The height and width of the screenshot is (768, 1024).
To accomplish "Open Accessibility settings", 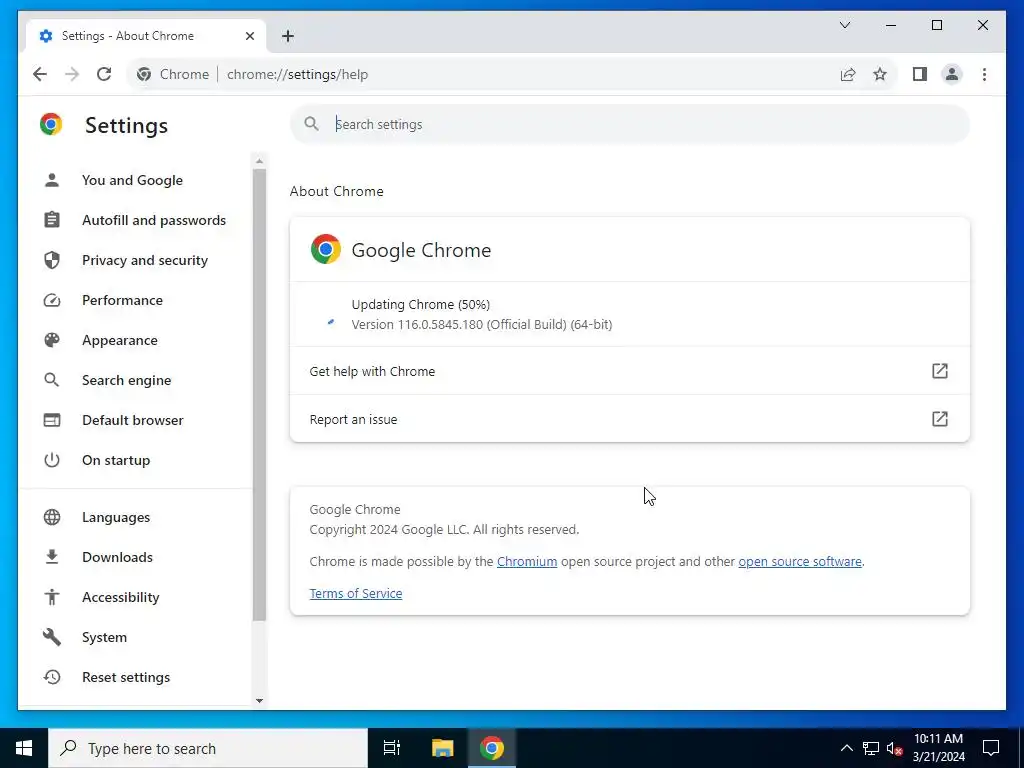I will (120, 597).
